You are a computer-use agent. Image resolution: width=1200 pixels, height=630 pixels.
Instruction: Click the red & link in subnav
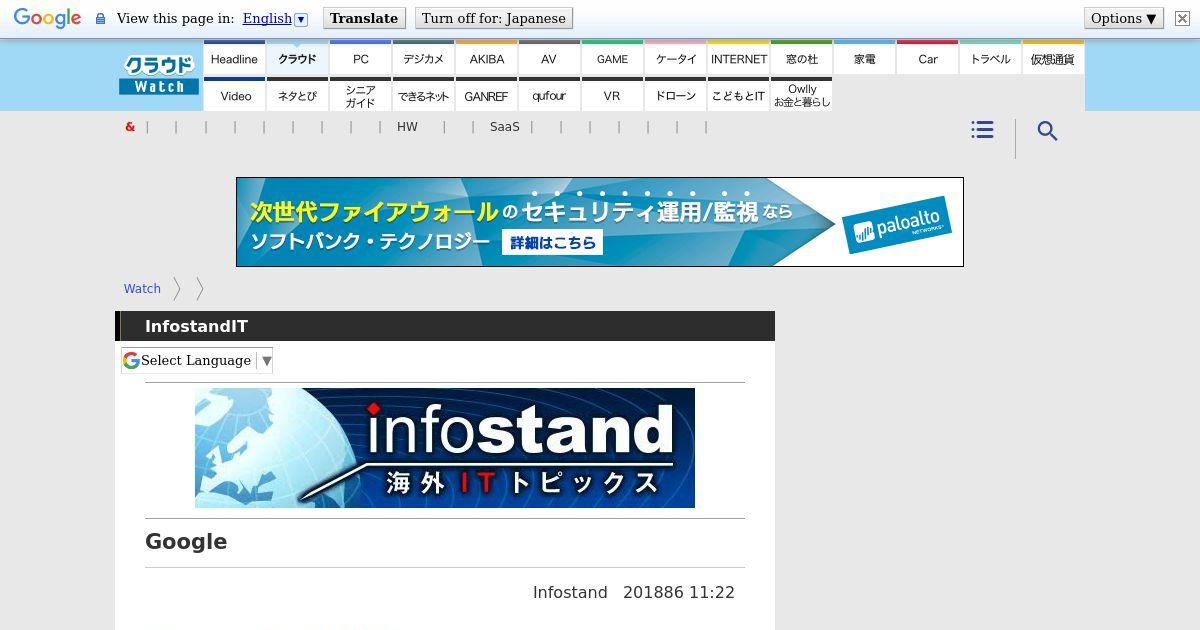tap(130, 127)
